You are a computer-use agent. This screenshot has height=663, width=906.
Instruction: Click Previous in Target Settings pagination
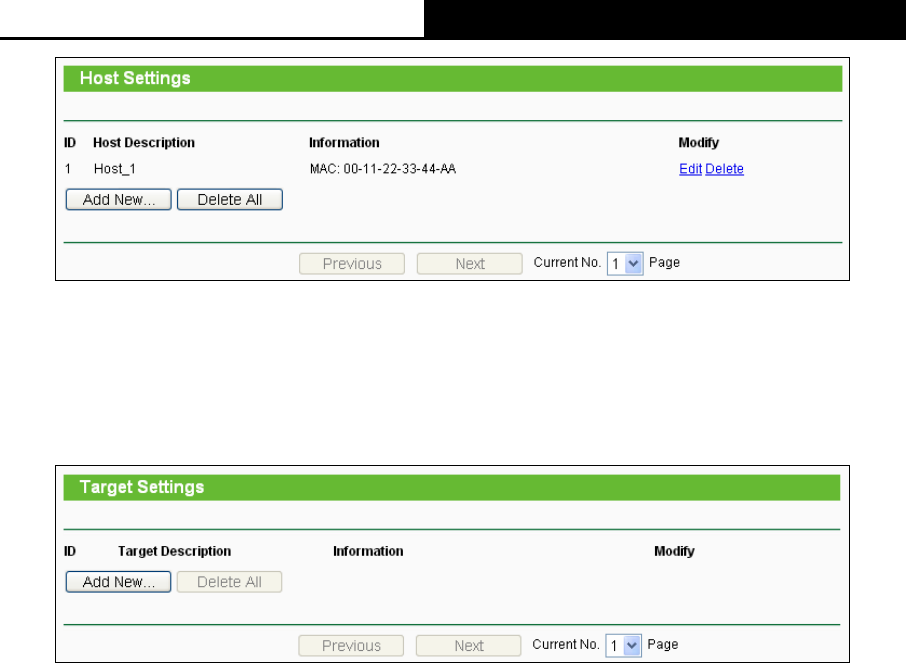(351, 646)
